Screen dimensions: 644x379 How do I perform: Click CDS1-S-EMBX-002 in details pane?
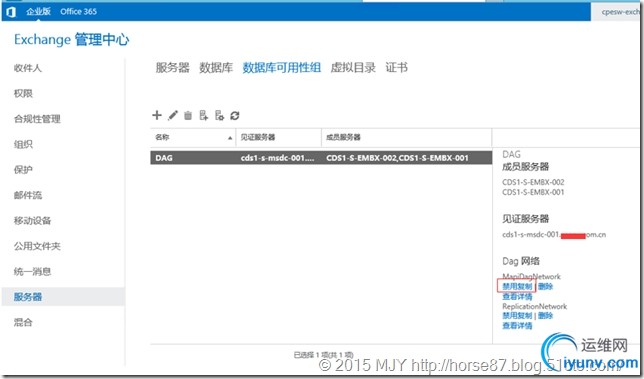[x=533, y=182]
